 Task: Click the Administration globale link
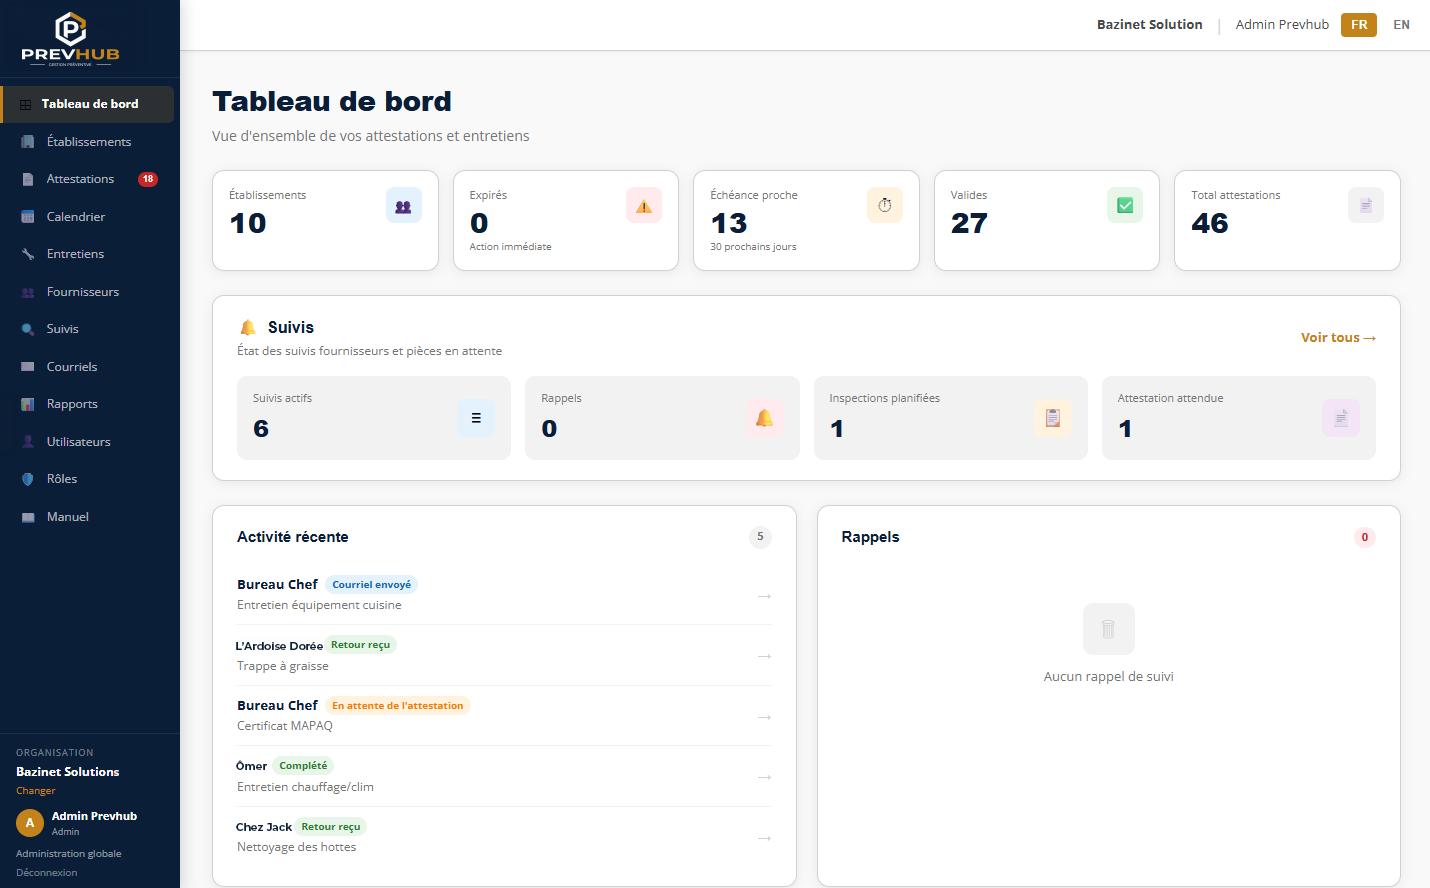coord(69,854)
